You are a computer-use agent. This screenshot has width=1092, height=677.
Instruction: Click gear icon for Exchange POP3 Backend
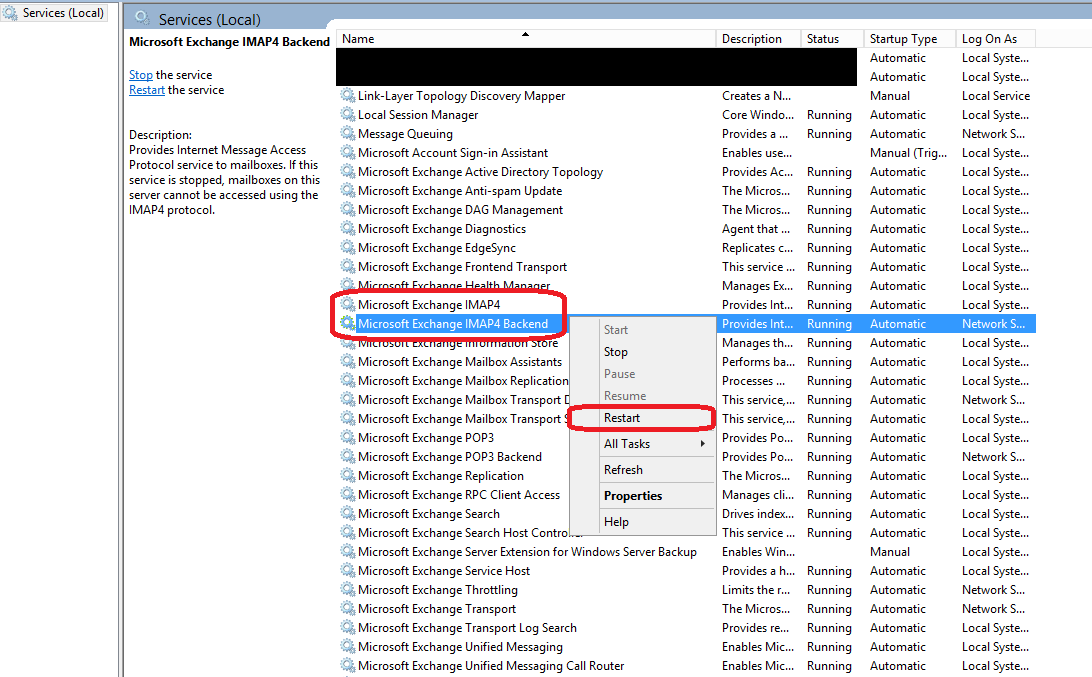(x=348, y=456)
